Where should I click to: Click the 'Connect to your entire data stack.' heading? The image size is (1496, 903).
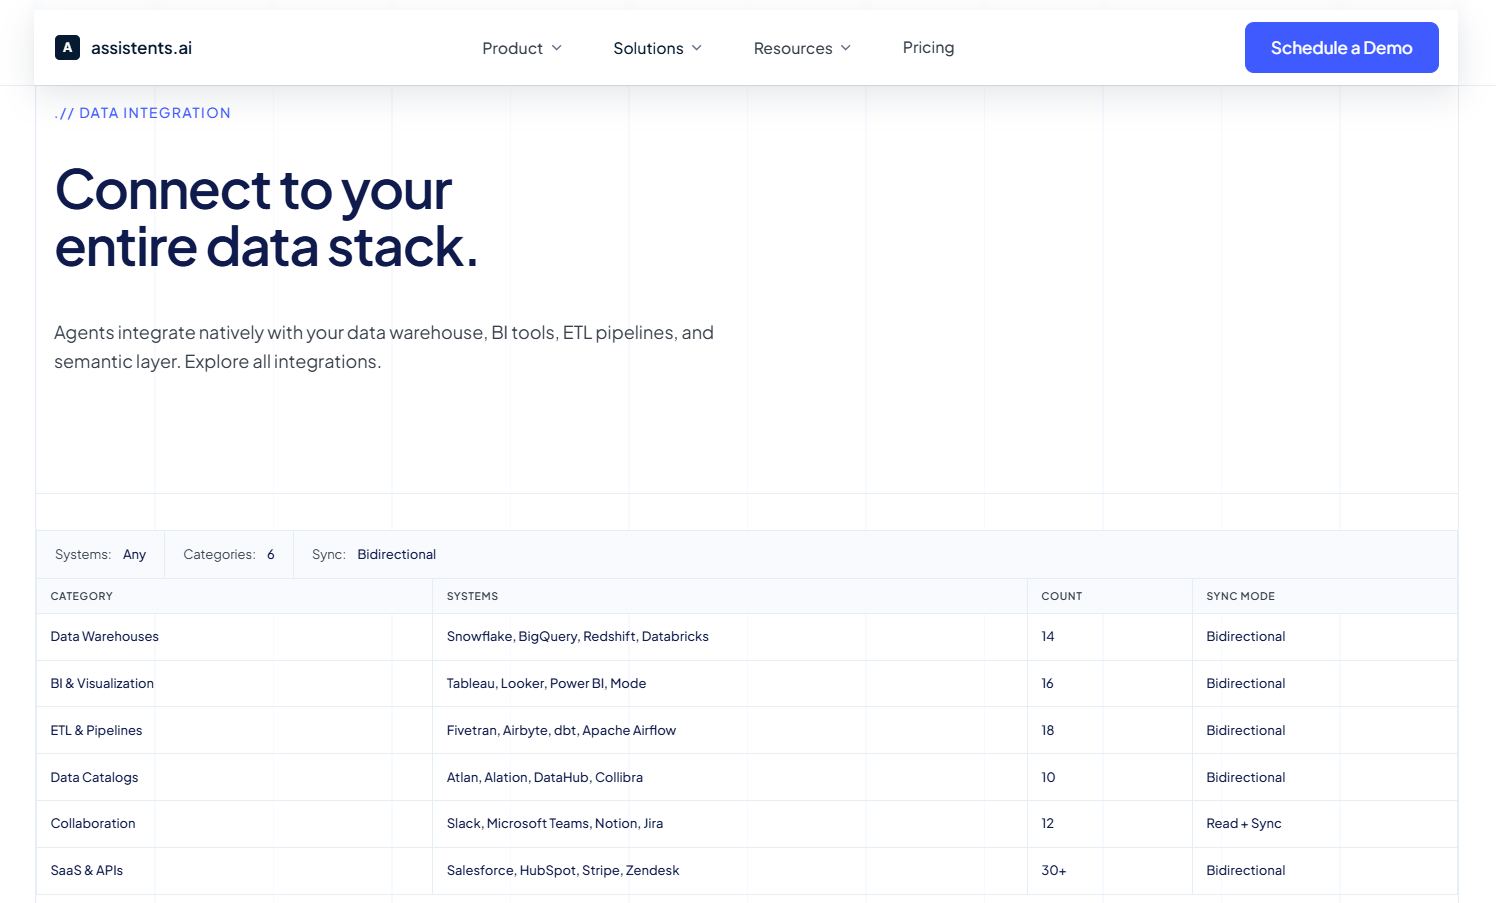[x=266, y=218]
